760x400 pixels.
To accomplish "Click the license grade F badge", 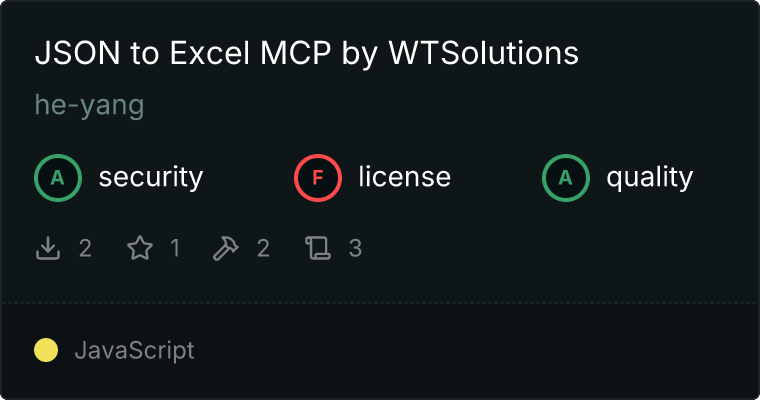I will (x=318, y=178).
